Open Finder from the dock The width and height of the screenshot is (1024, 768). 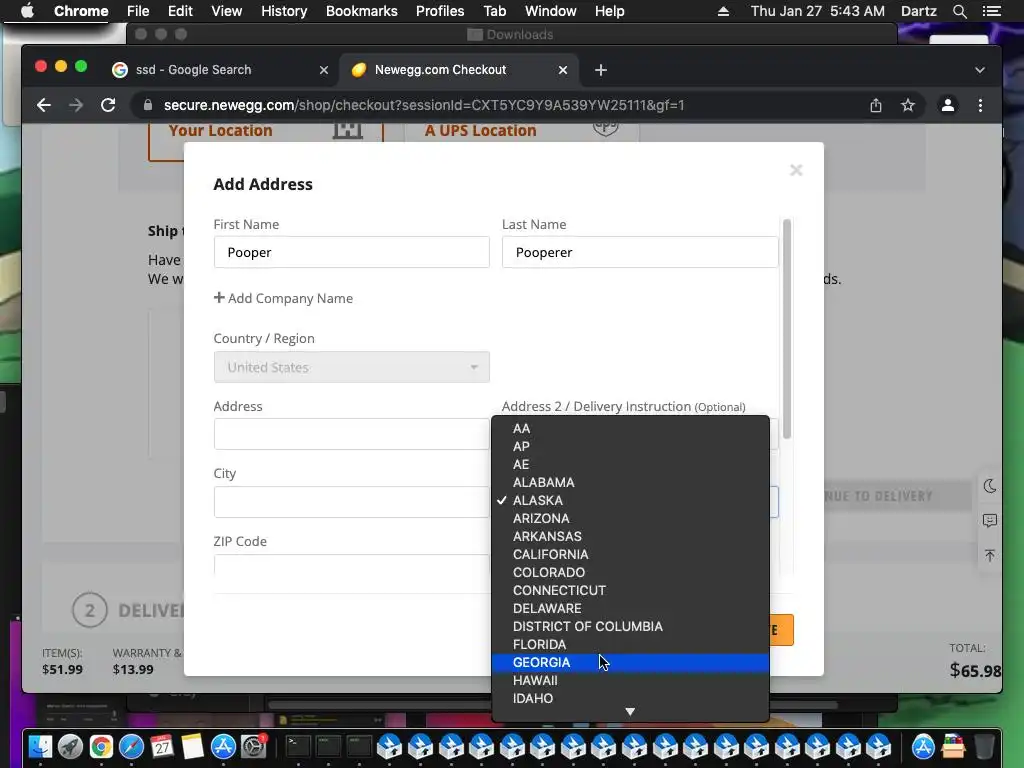(x=40, y=746)
